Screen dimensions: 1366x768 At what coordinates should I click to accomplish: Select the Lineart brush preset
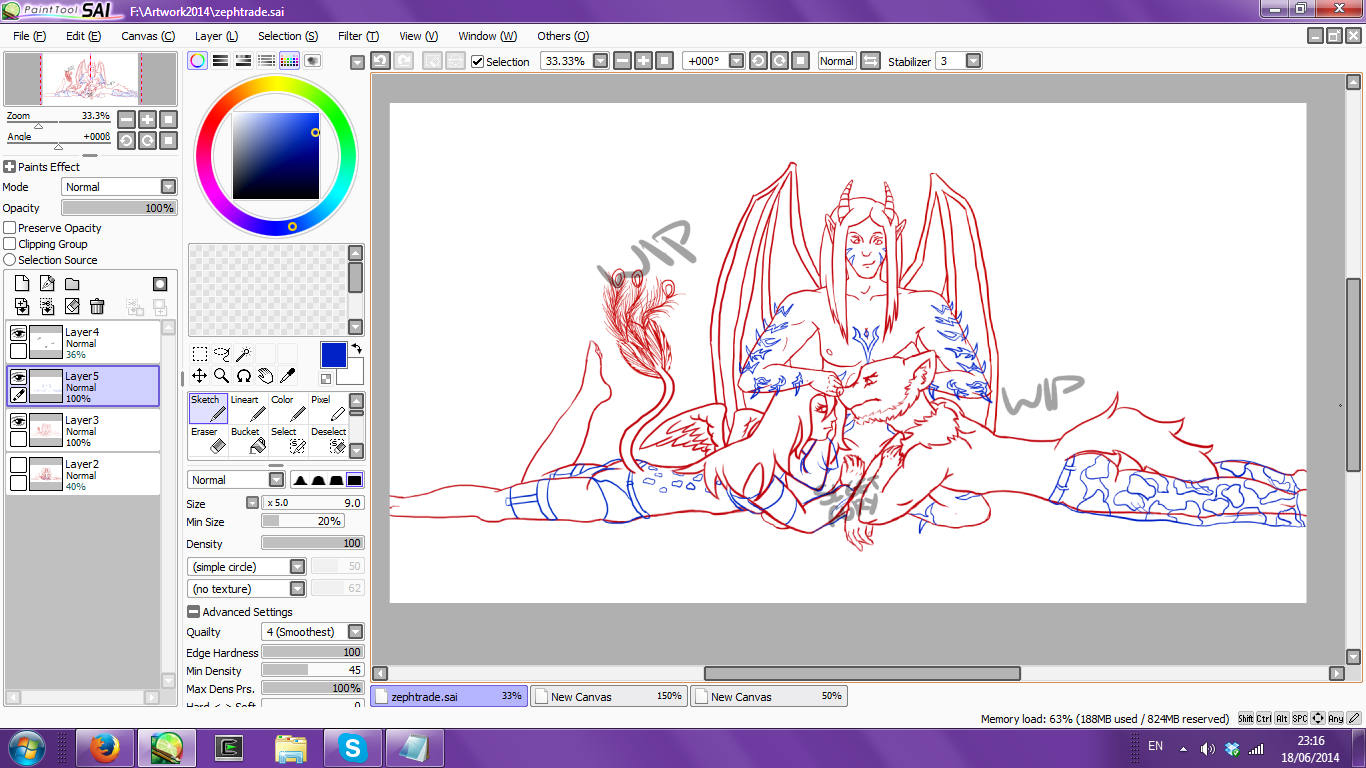coord(247,408)
